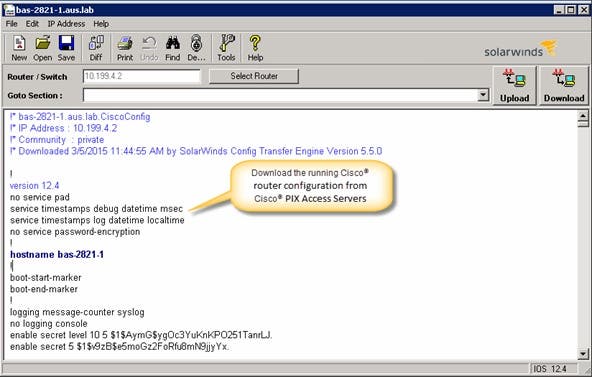
Task: Click the scrollbar up arrow in config pane
Action: pos(583,116)
